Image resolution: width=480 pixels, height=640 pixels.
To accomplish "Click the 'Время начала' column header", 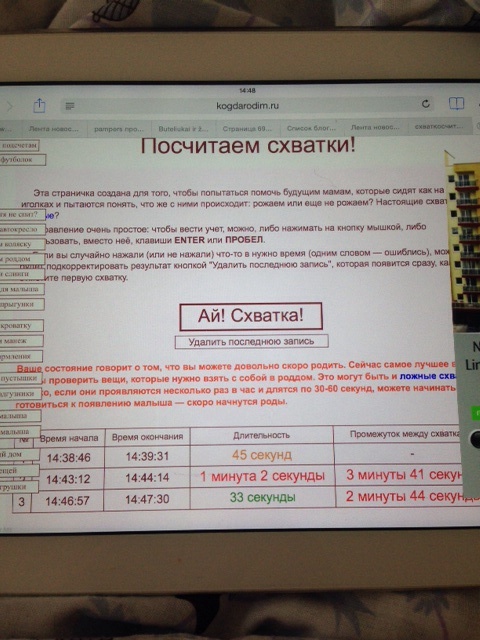I will point(69,438).
